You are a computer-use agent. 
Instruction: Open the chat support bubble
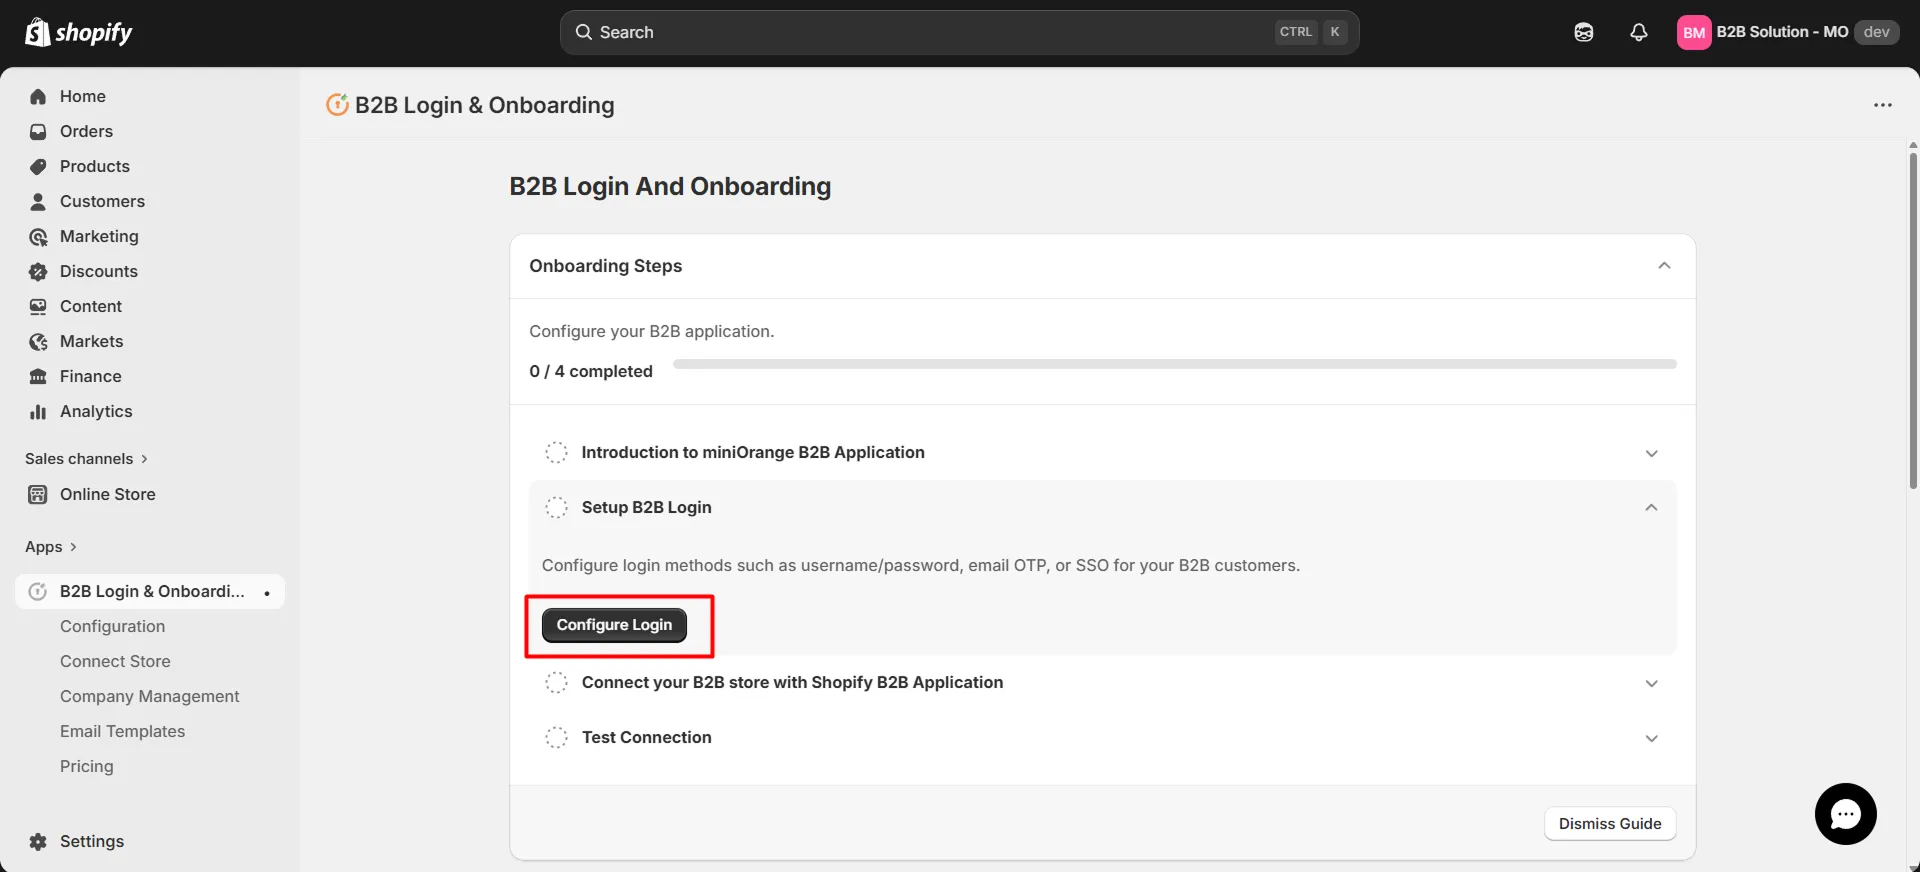[x=1845, y=813]
